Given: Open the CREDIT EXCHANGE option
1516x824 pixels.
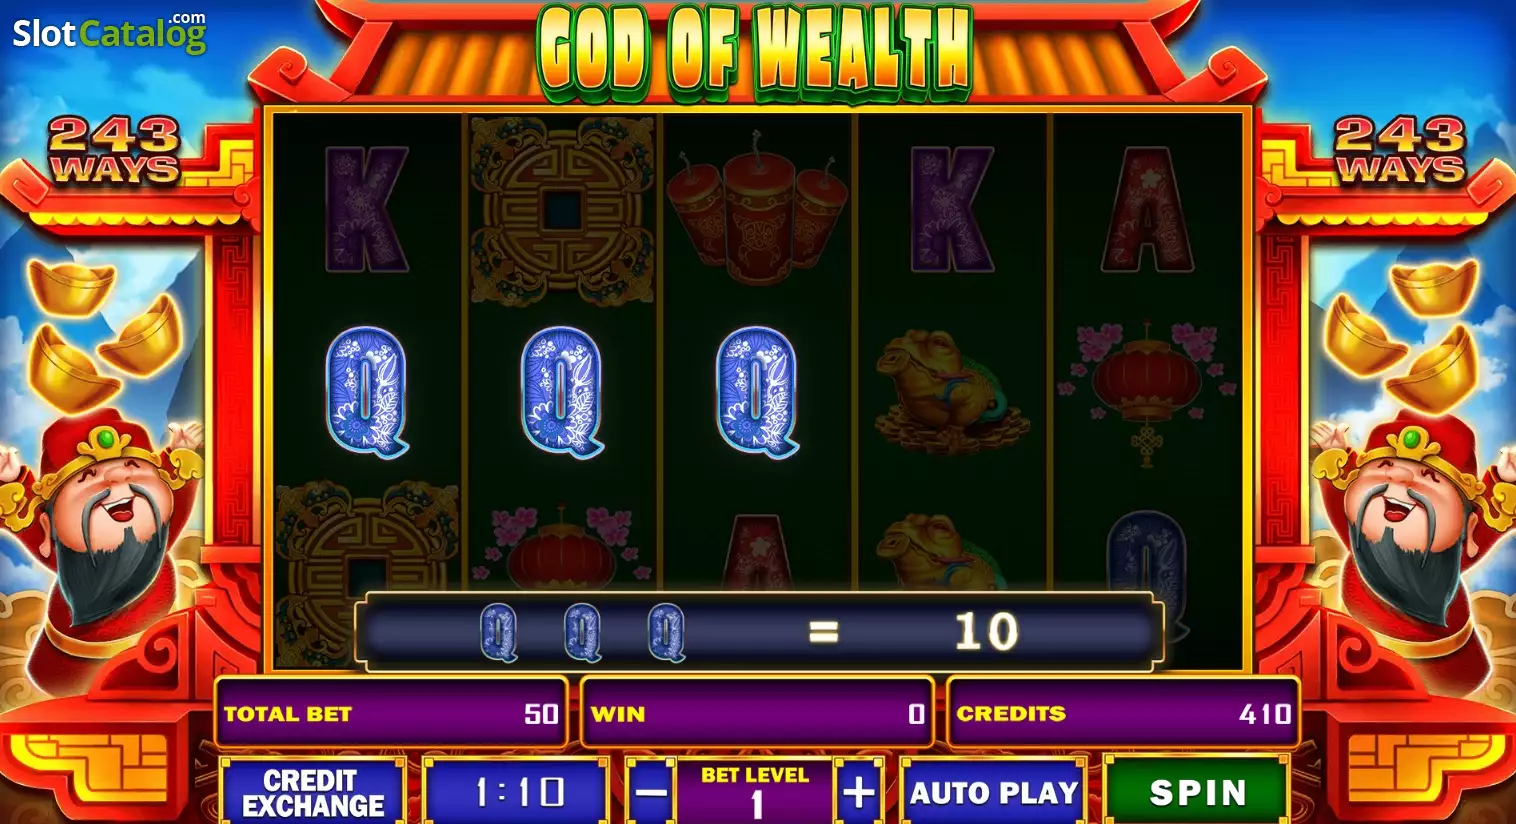Looking at the screenshot, I should point(313,792).
